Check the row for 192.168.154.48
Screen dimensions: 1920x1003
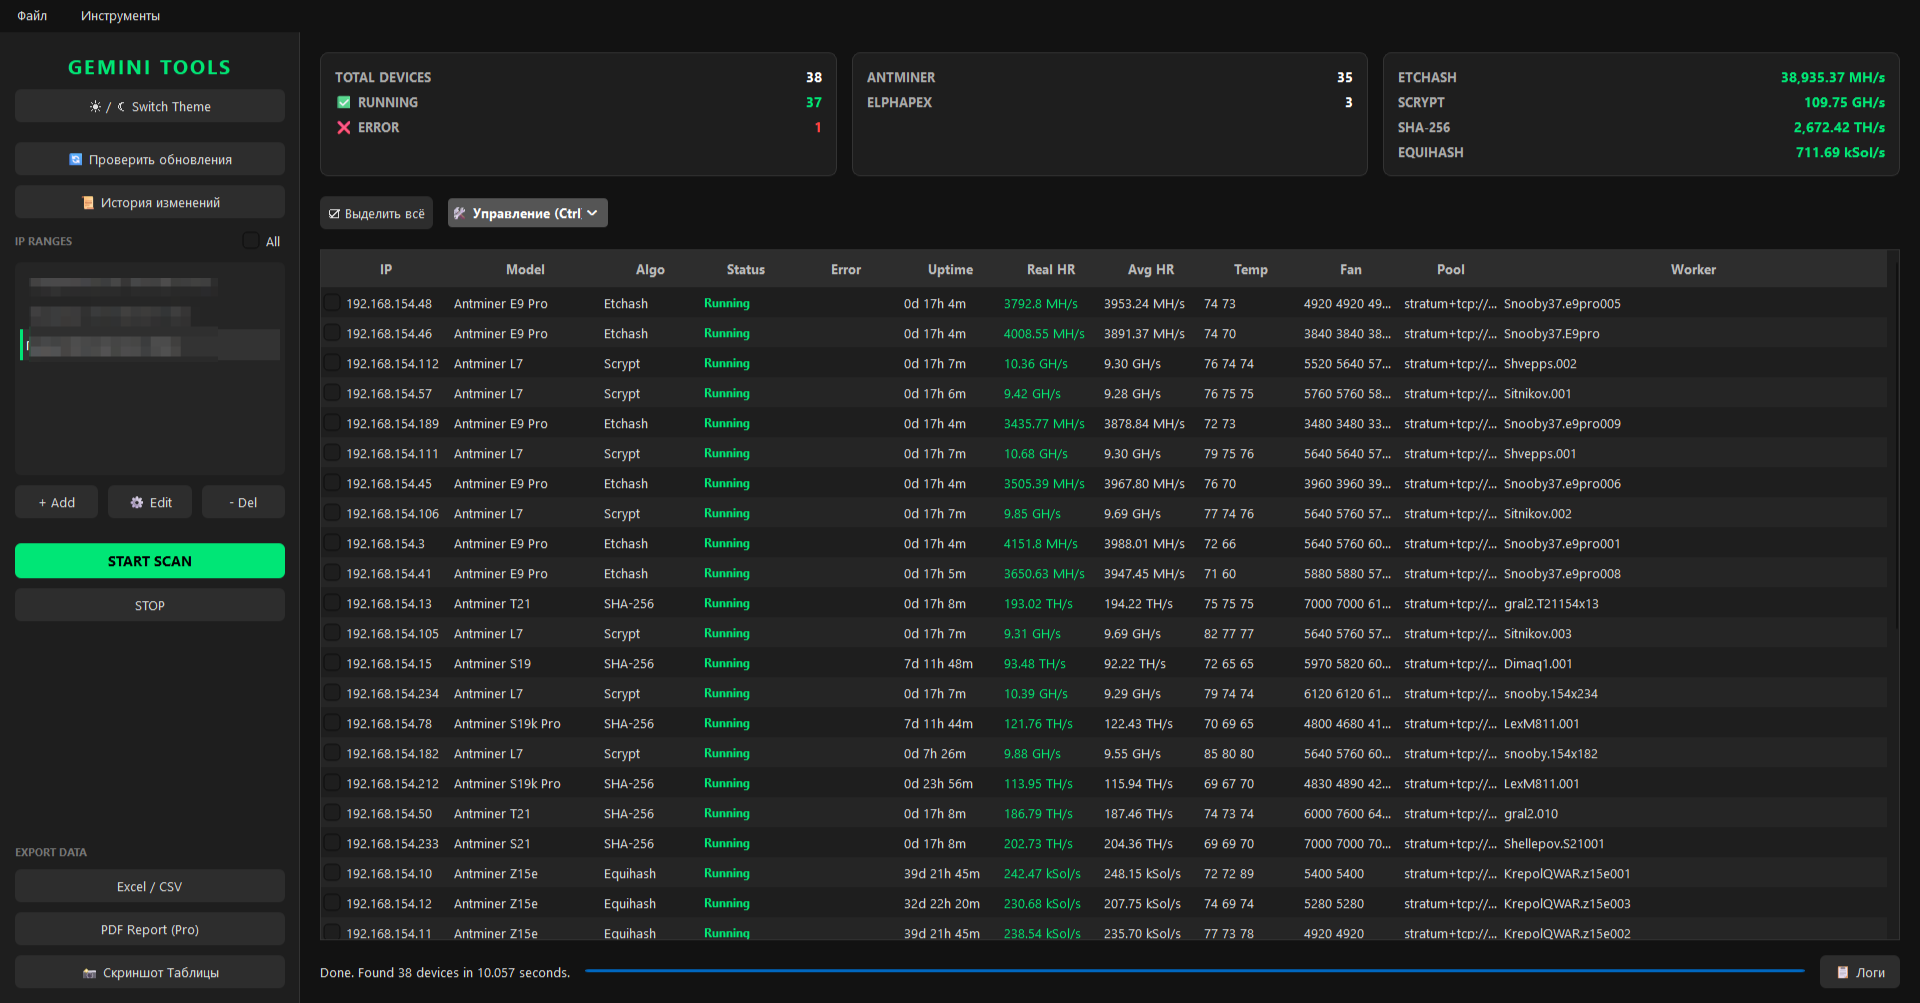tap(331, 303)
